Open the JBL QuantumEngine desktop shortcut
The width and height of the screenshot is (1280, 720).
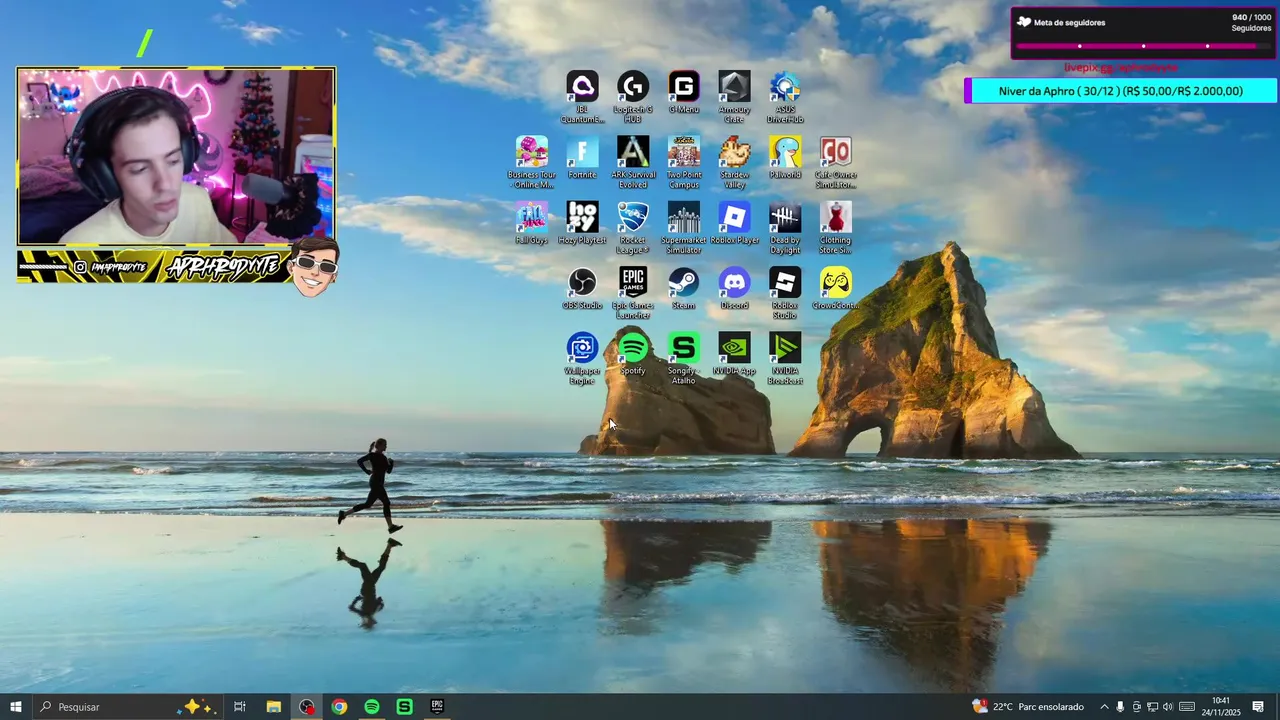(582, 97)
